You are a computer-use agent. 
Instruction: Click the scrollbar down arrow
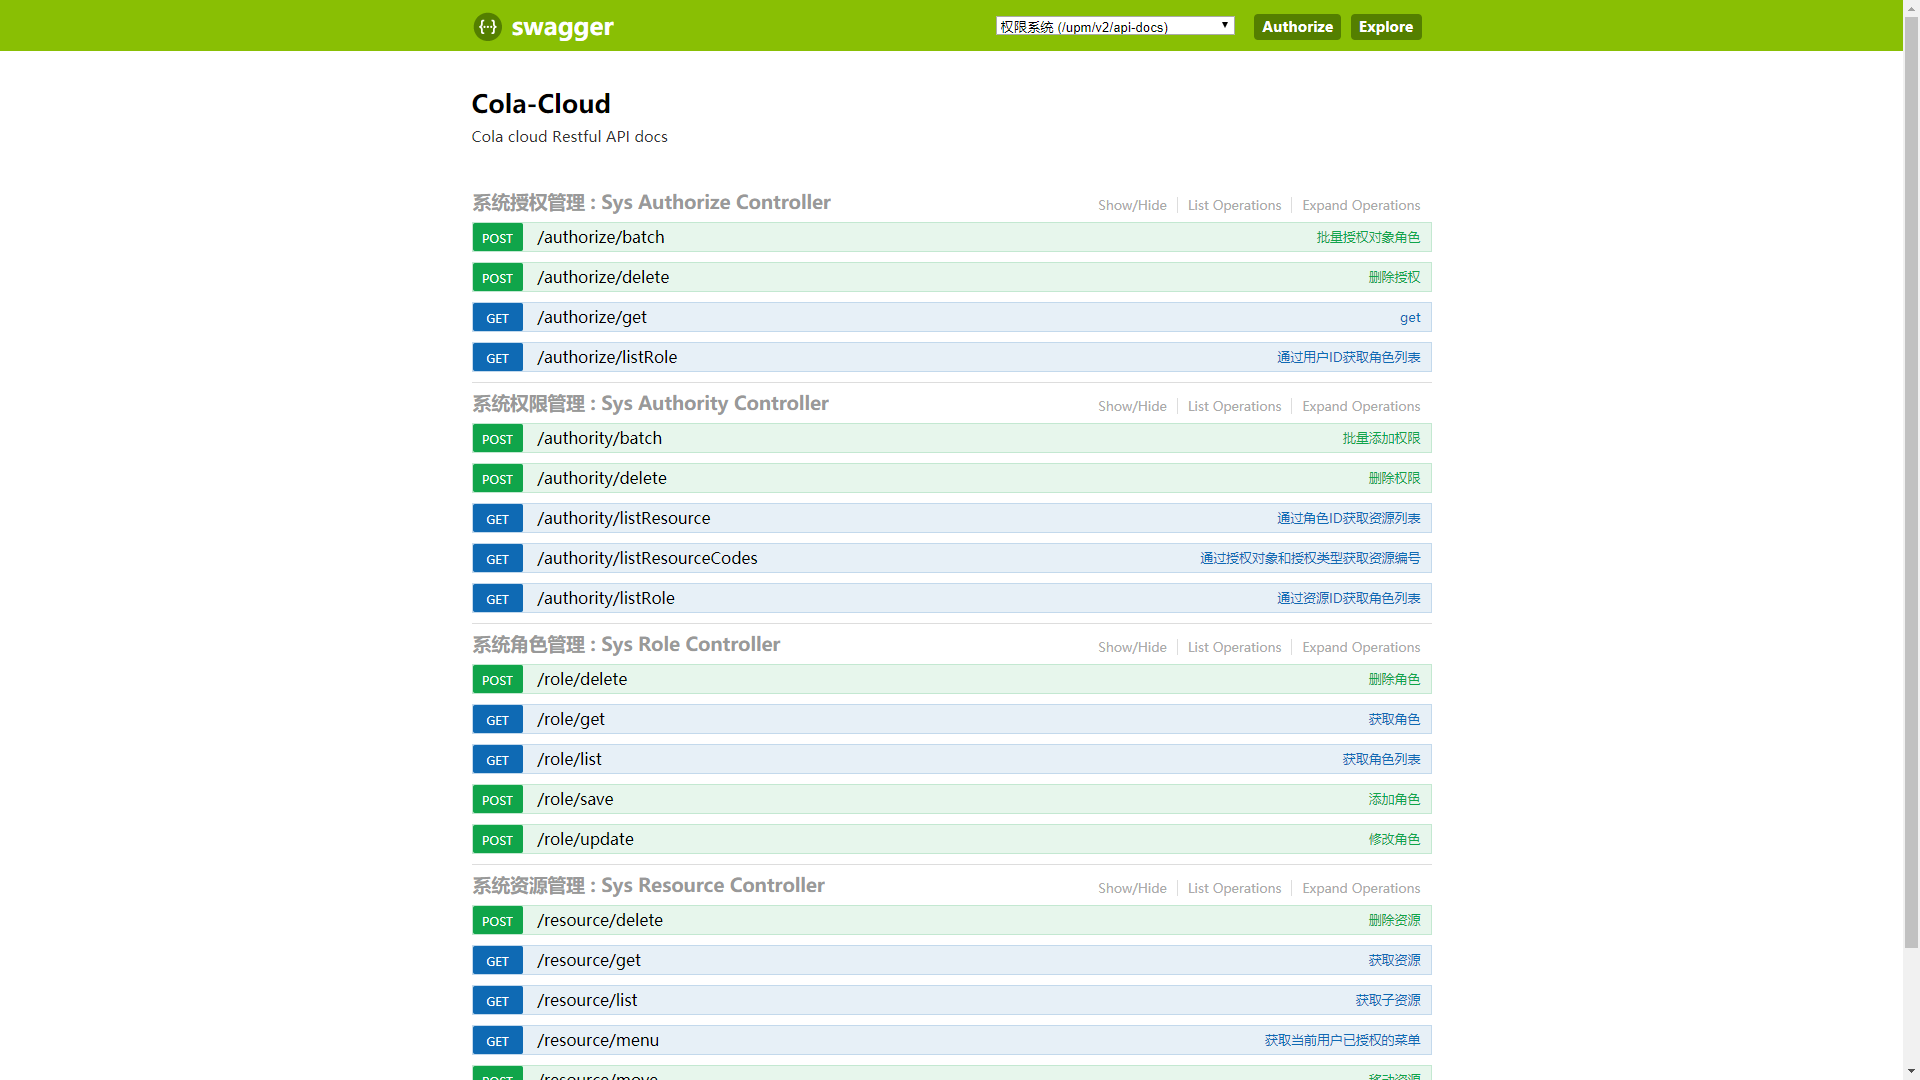click(x=1911, y=1072)
